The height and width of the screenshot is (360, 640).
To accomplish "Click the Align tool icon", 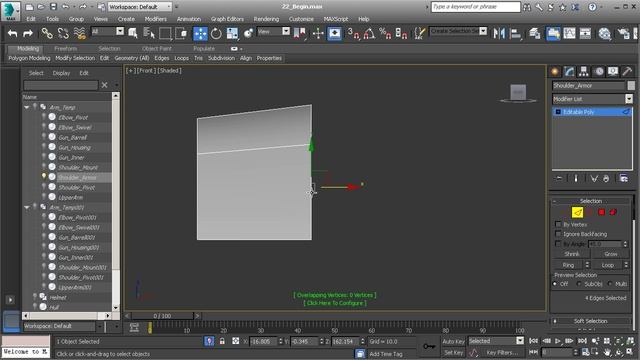I will point(516,33).
